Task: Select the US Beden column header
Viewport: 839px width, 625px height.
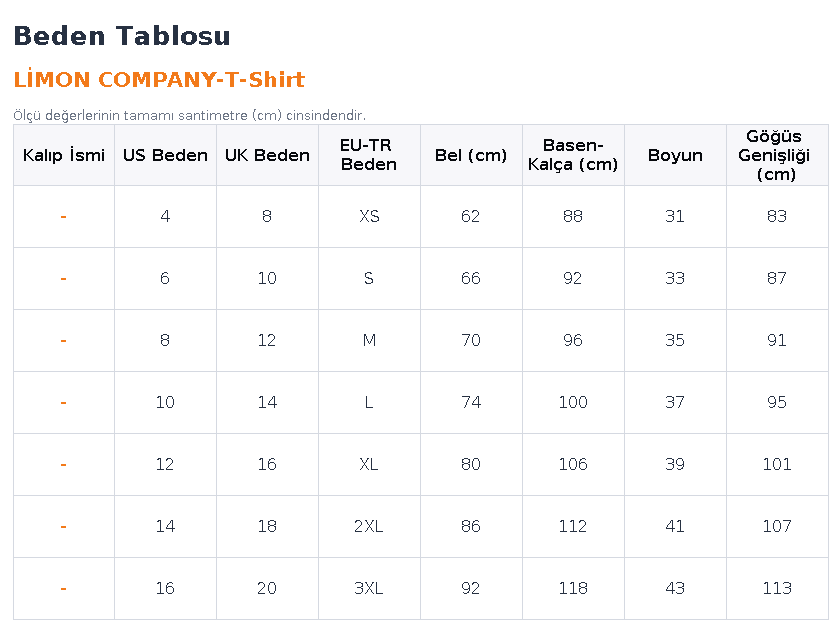Action: coord(165,155)
